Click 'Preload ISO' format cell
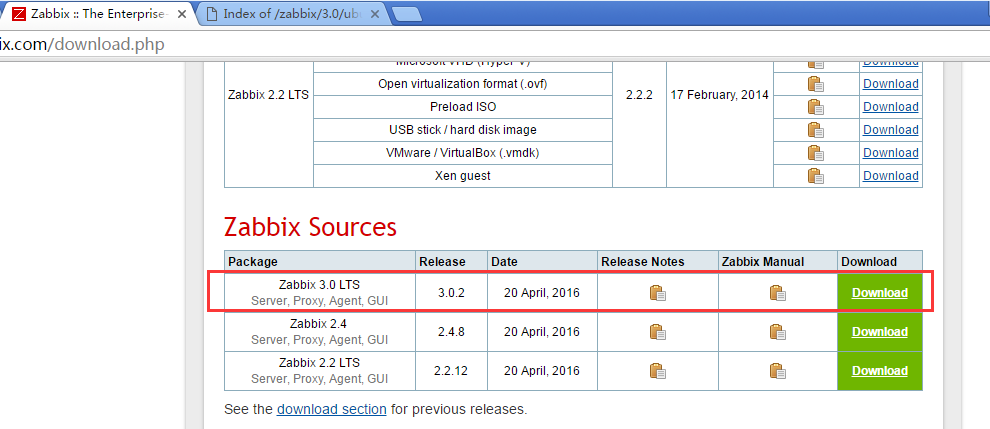990x429 pixels. [463, 107]
